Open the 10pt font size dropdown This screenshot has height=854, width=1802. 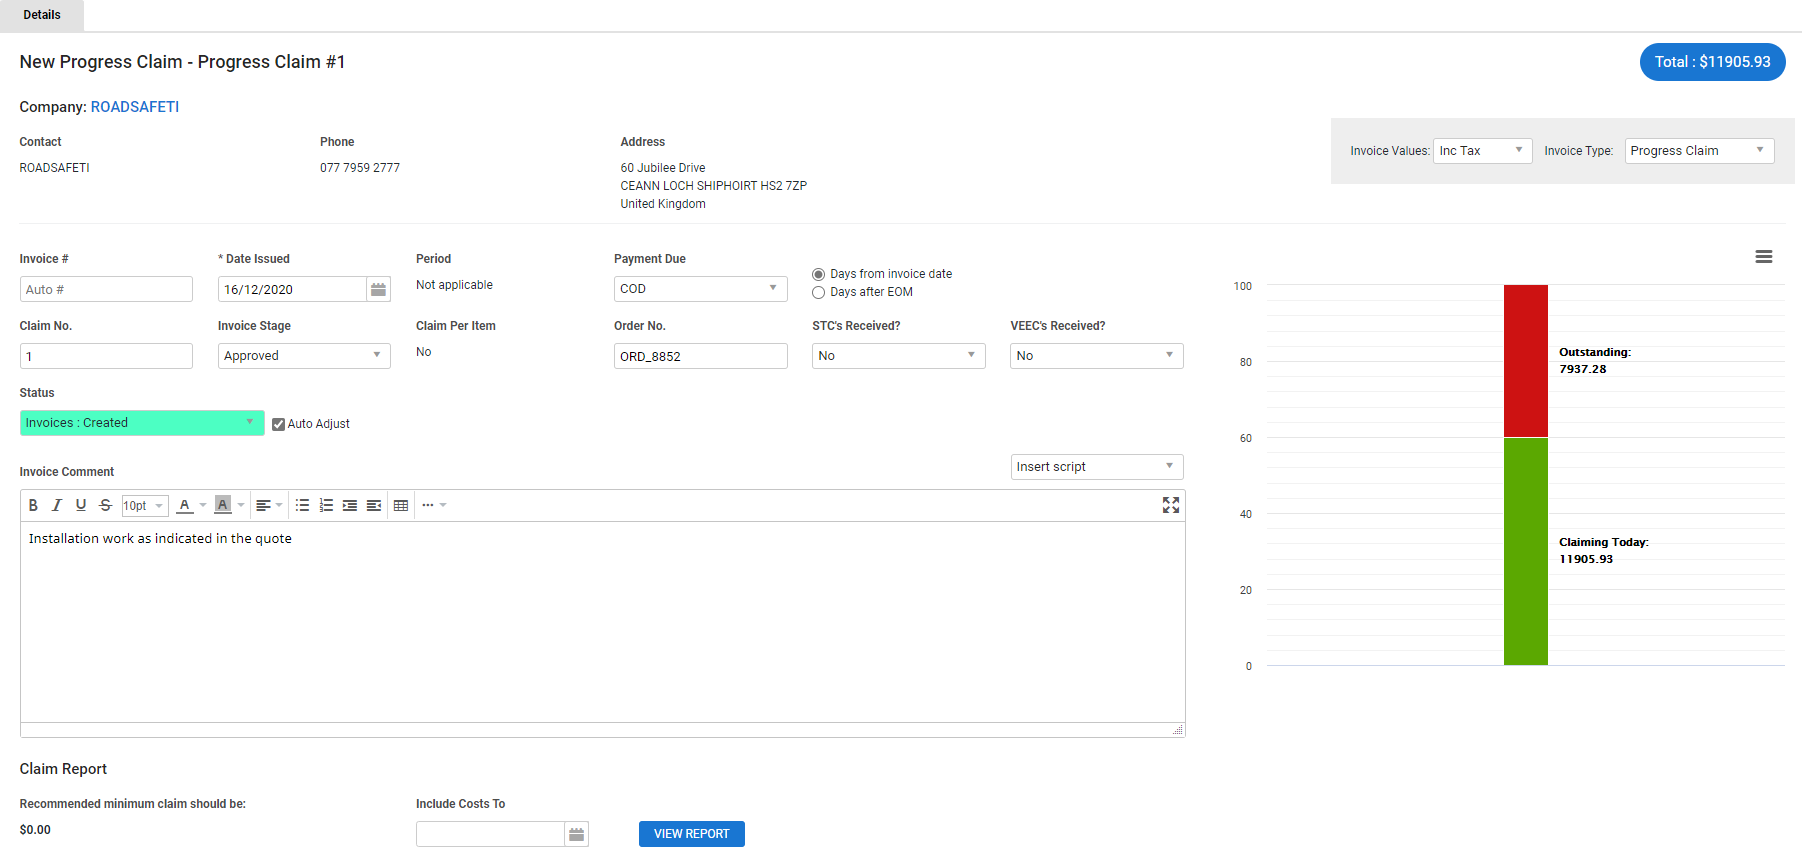[145, 506]
